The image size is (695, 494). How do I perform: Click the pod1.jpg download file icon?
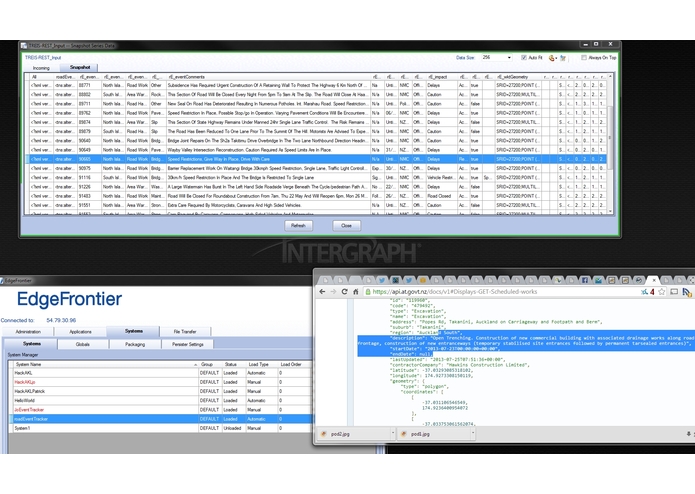[x=403, y=434]
